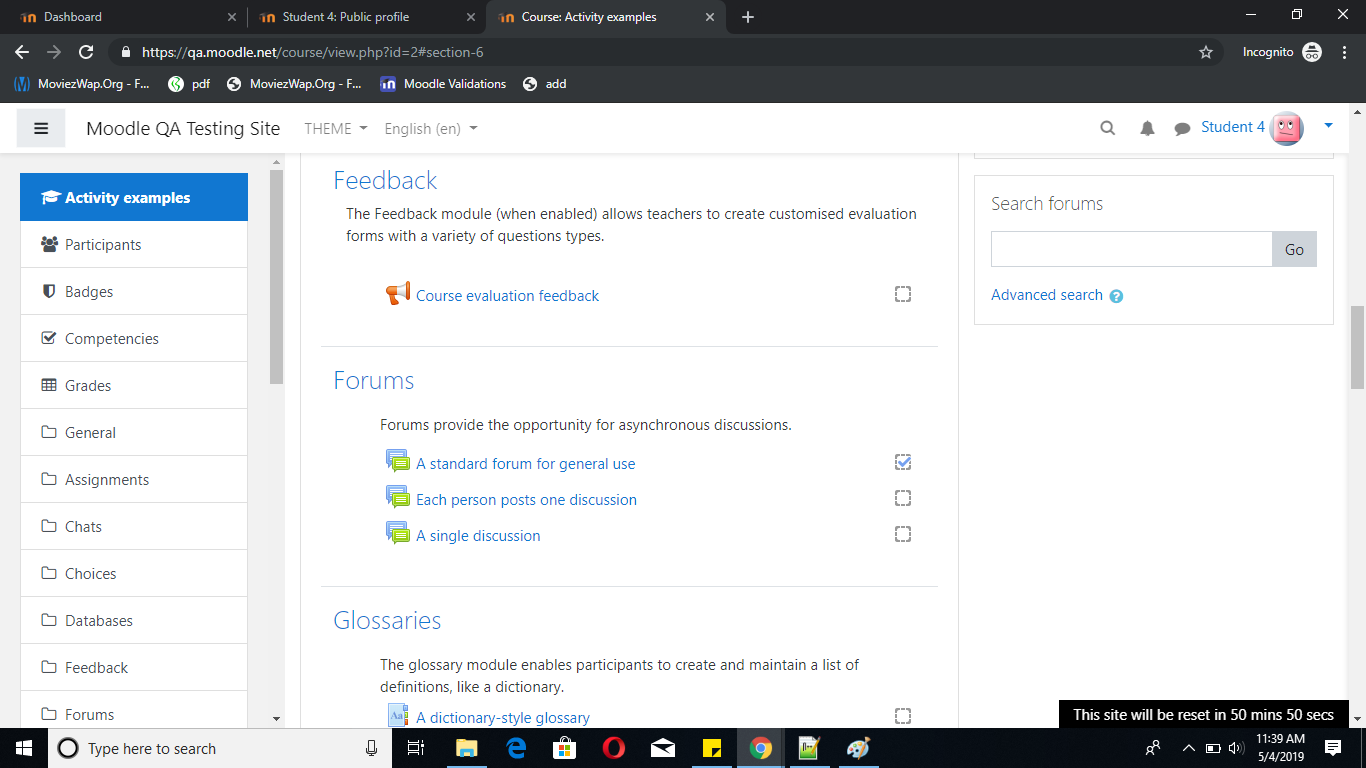
Task: Go to Chats section in sidebar
Action: [x=134, y=526]
